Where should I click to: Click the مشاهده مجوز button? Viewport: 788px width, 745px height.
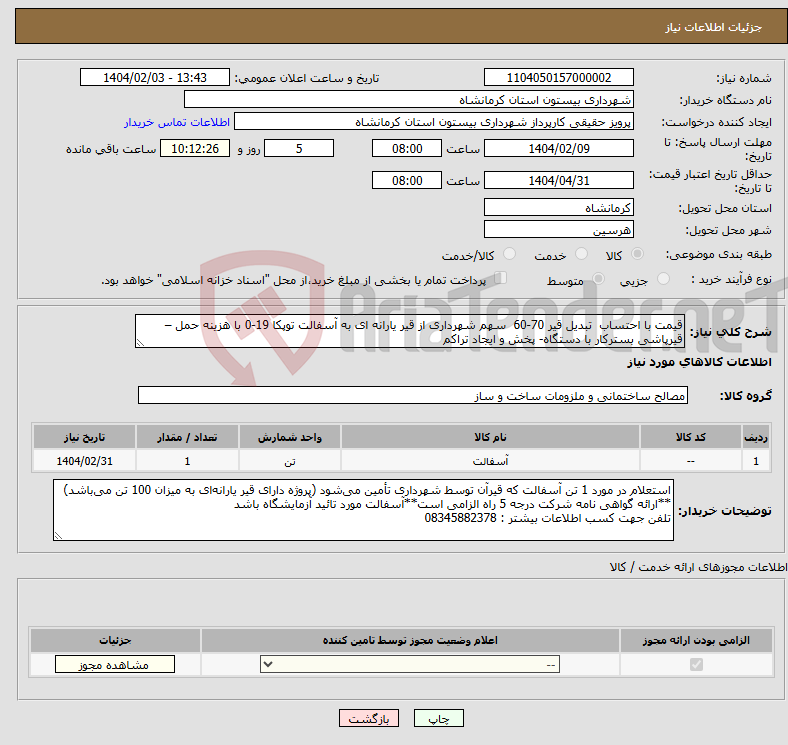[x=115, y=665]
